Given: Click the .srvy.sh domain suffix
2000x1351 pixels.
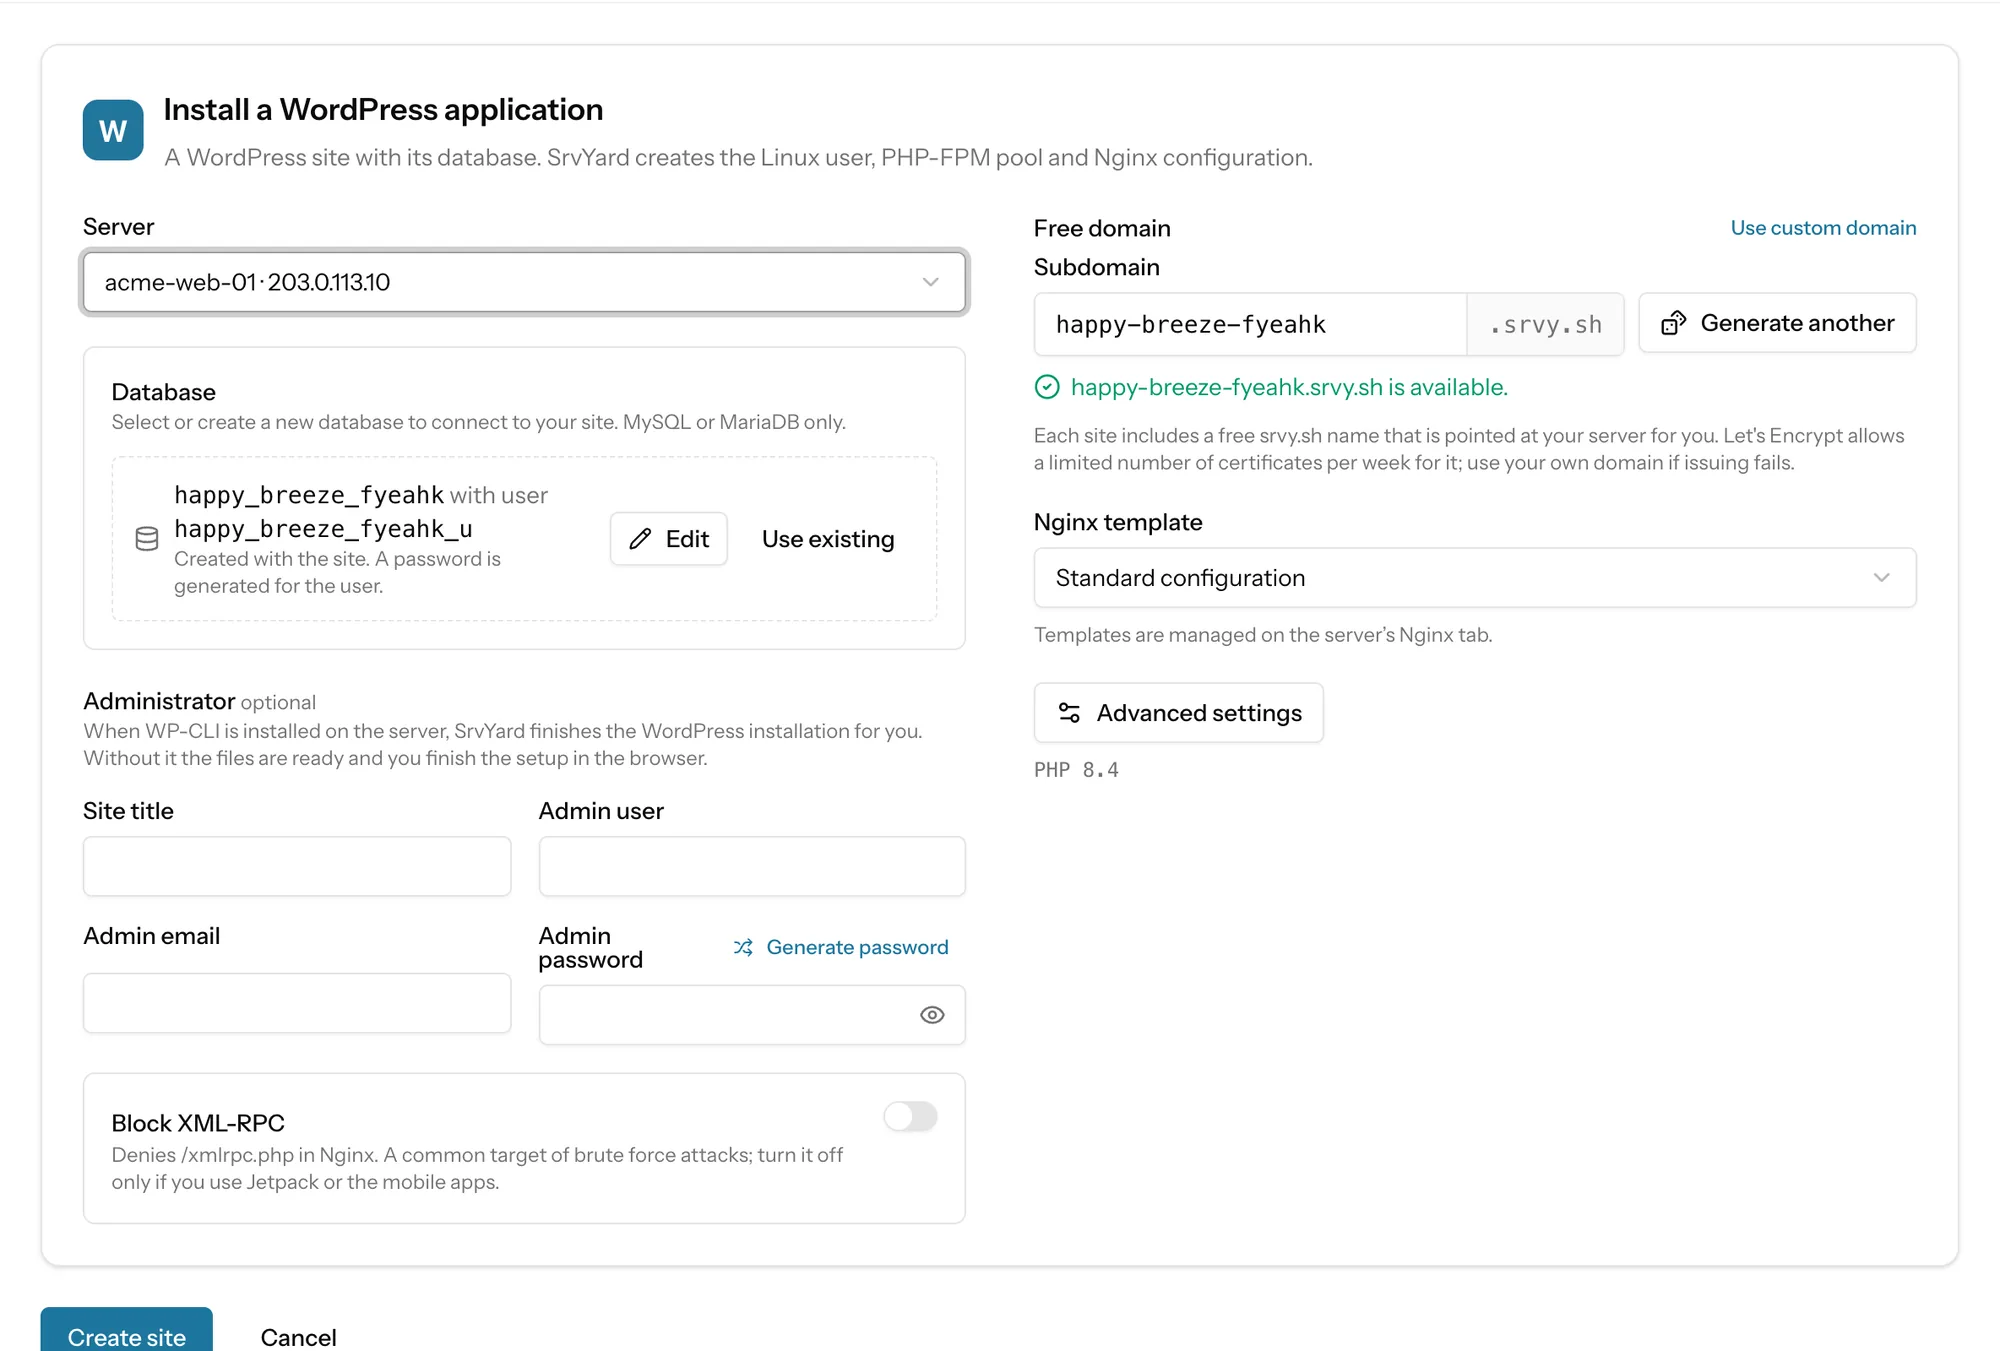Looking at the screenshot, I should click(1545, 324).
